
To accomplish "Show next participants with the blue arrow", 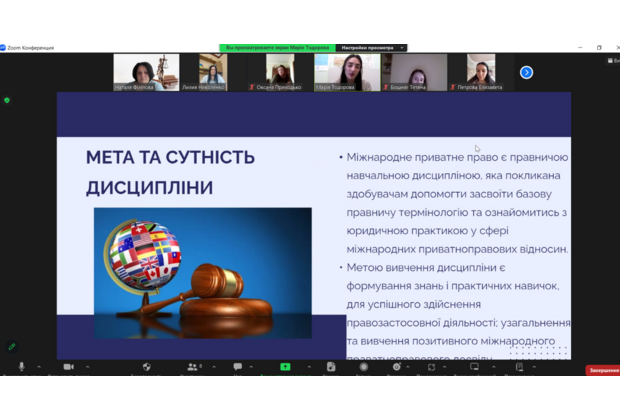I will [x=526, y=72].
